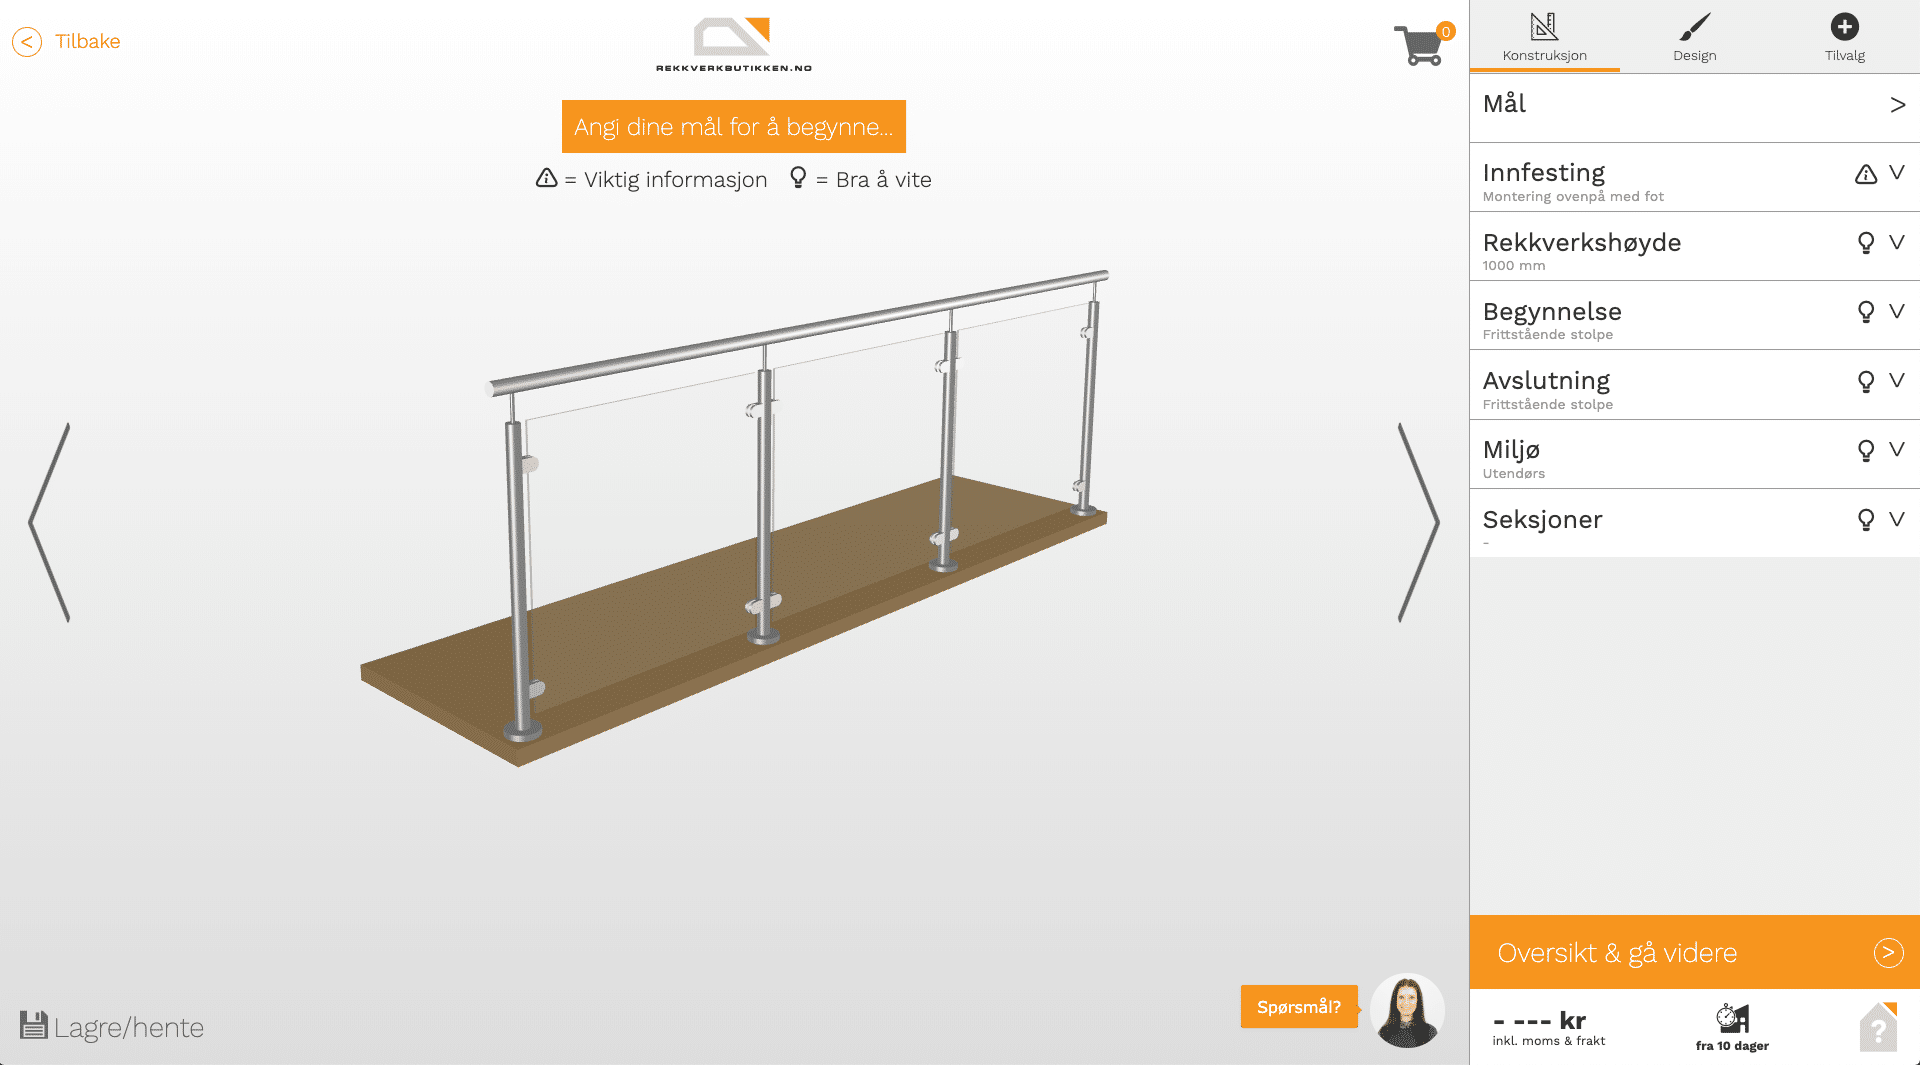Rotate view with the right arrow
1920x1065 pixels.
point(1417,522)
